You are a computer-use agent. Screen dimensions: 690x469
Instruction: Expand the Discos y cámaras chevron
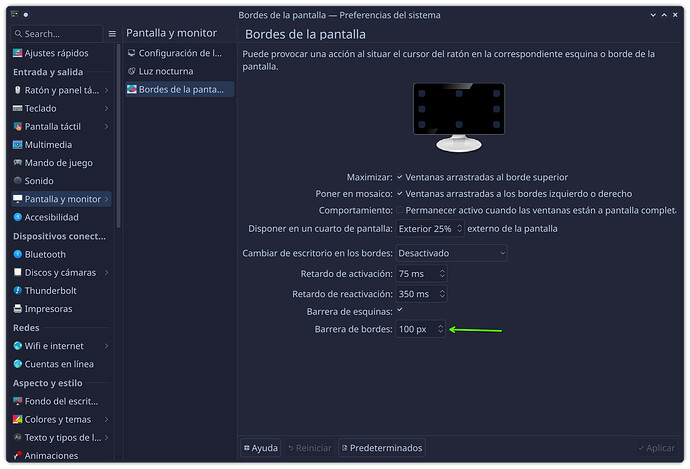[106, 273]
